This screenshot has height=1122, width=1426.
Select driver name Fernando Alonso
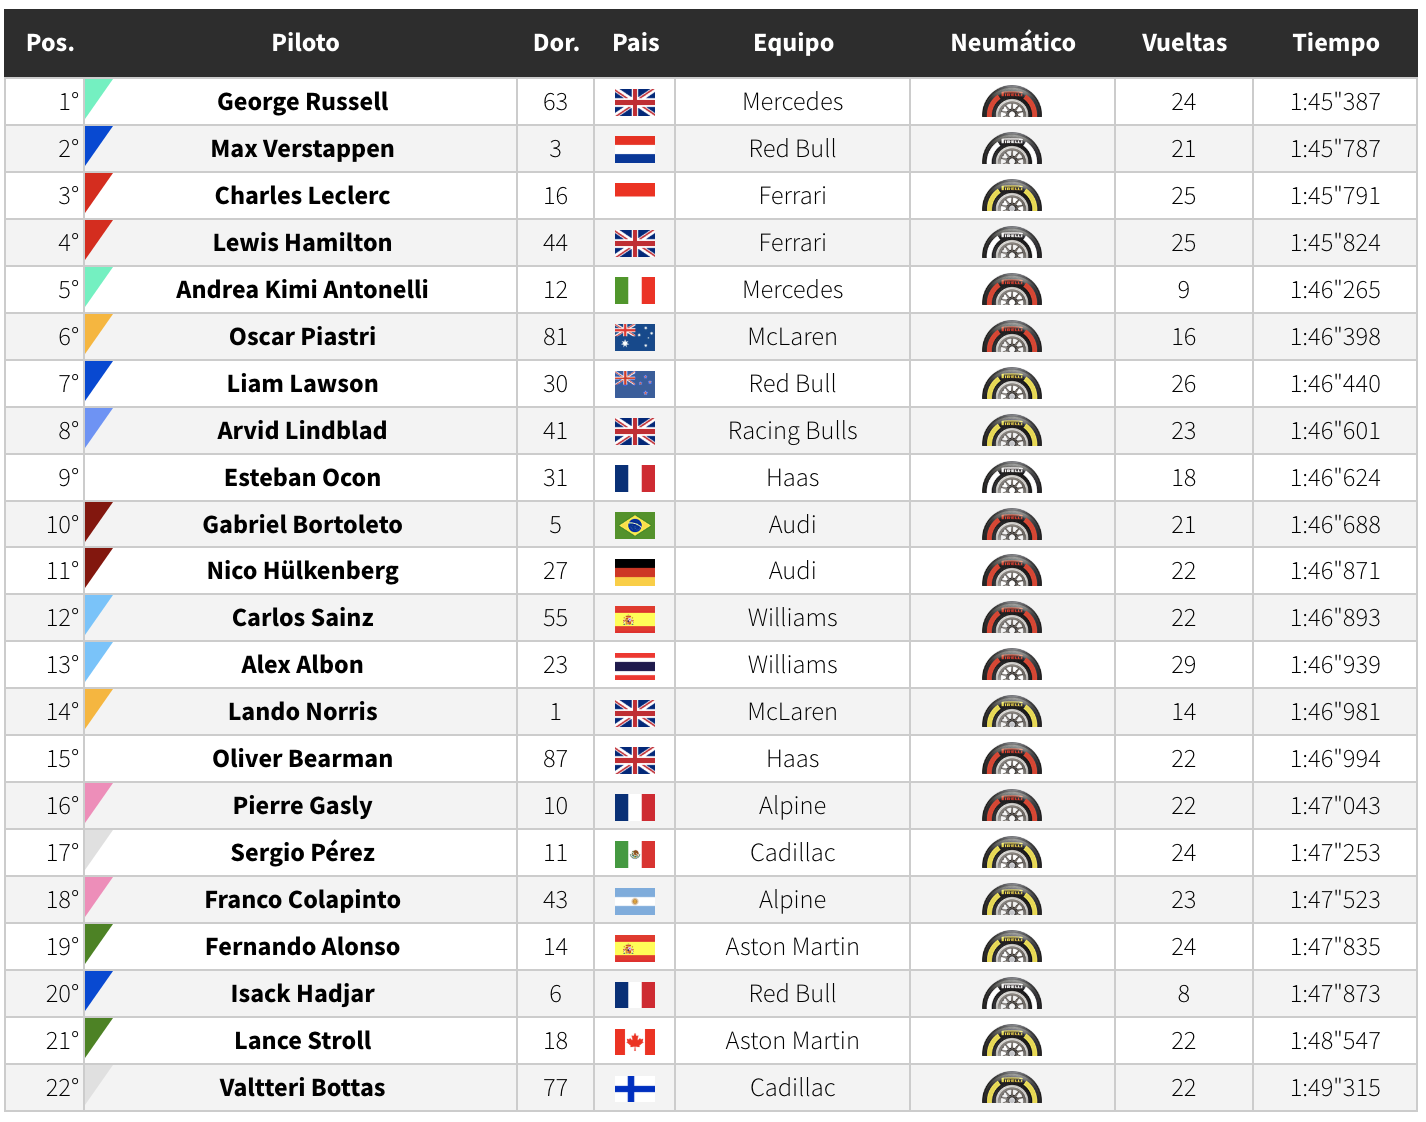[x=302, y=947]
